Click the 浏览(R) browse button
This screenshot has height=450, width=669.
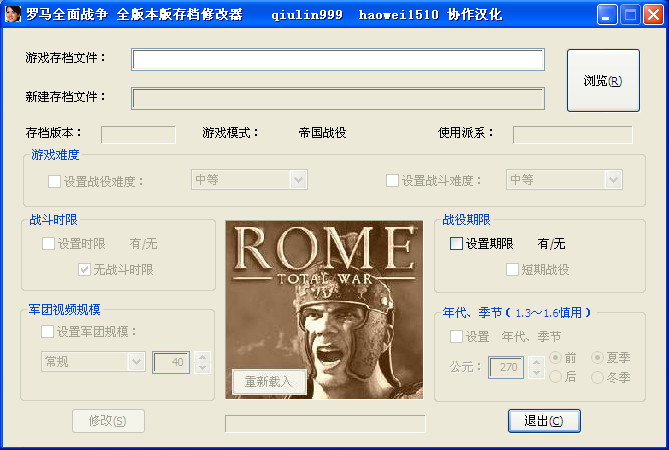(x=603, y=80)
